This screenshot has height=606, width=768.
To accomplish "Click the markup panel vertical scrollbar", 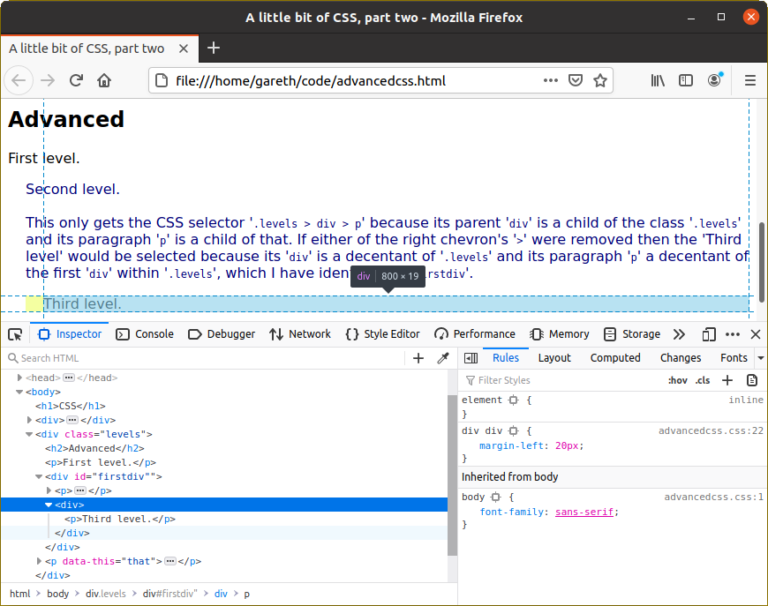I will (x=452, y=475).
